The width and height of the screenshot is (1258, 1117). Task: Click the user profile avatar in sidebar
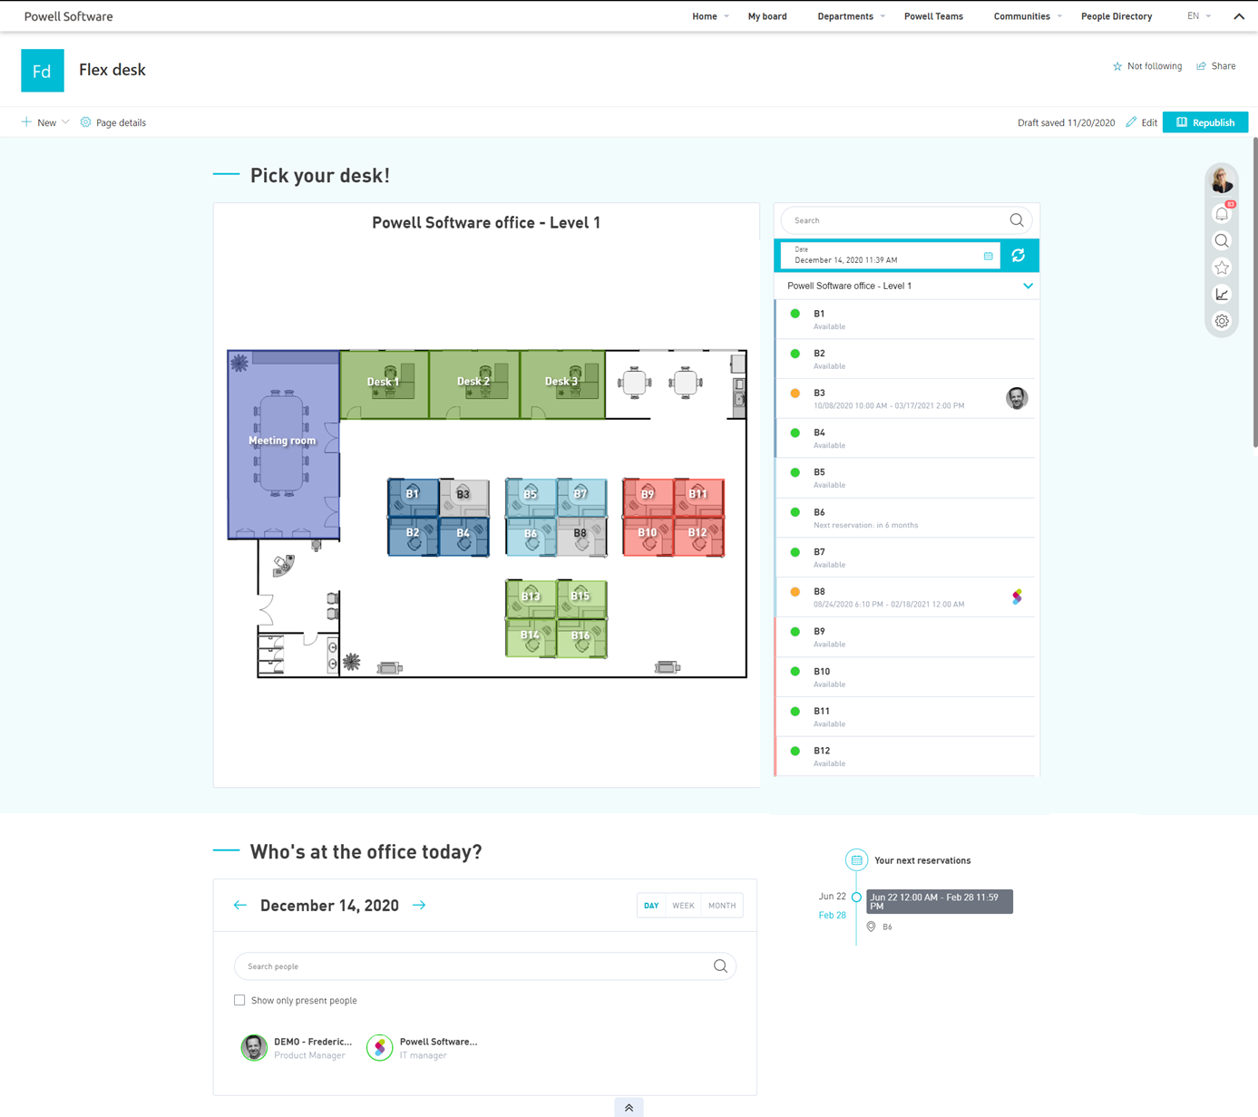[1222, 181]
